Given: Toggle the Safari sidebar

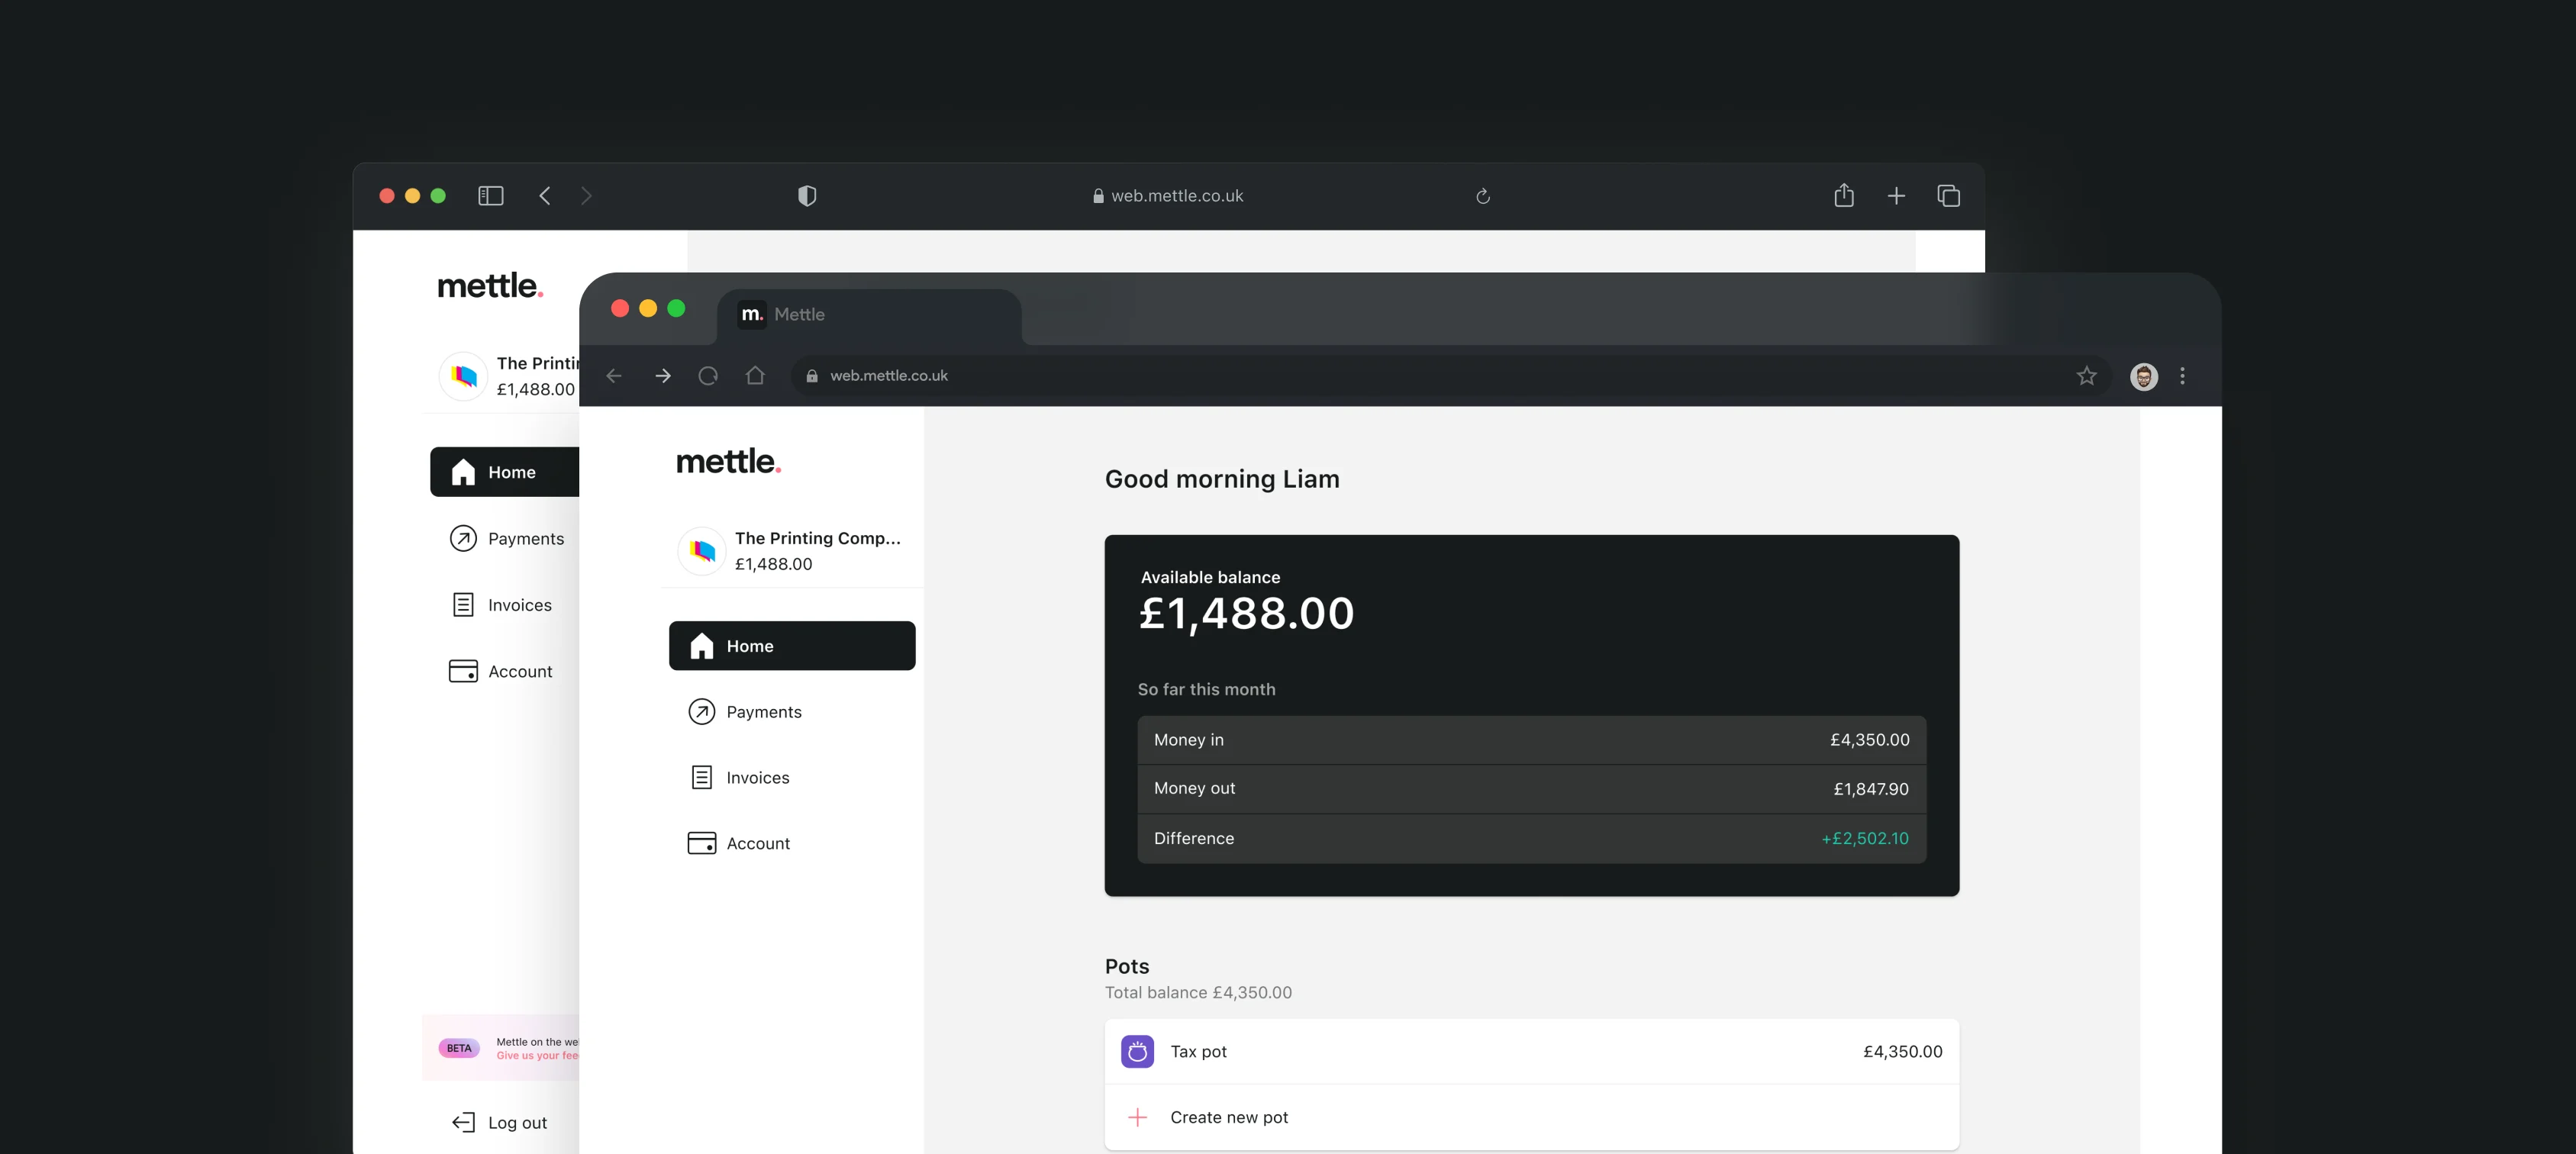Looking at the screenshot, I should pos(490,195).
